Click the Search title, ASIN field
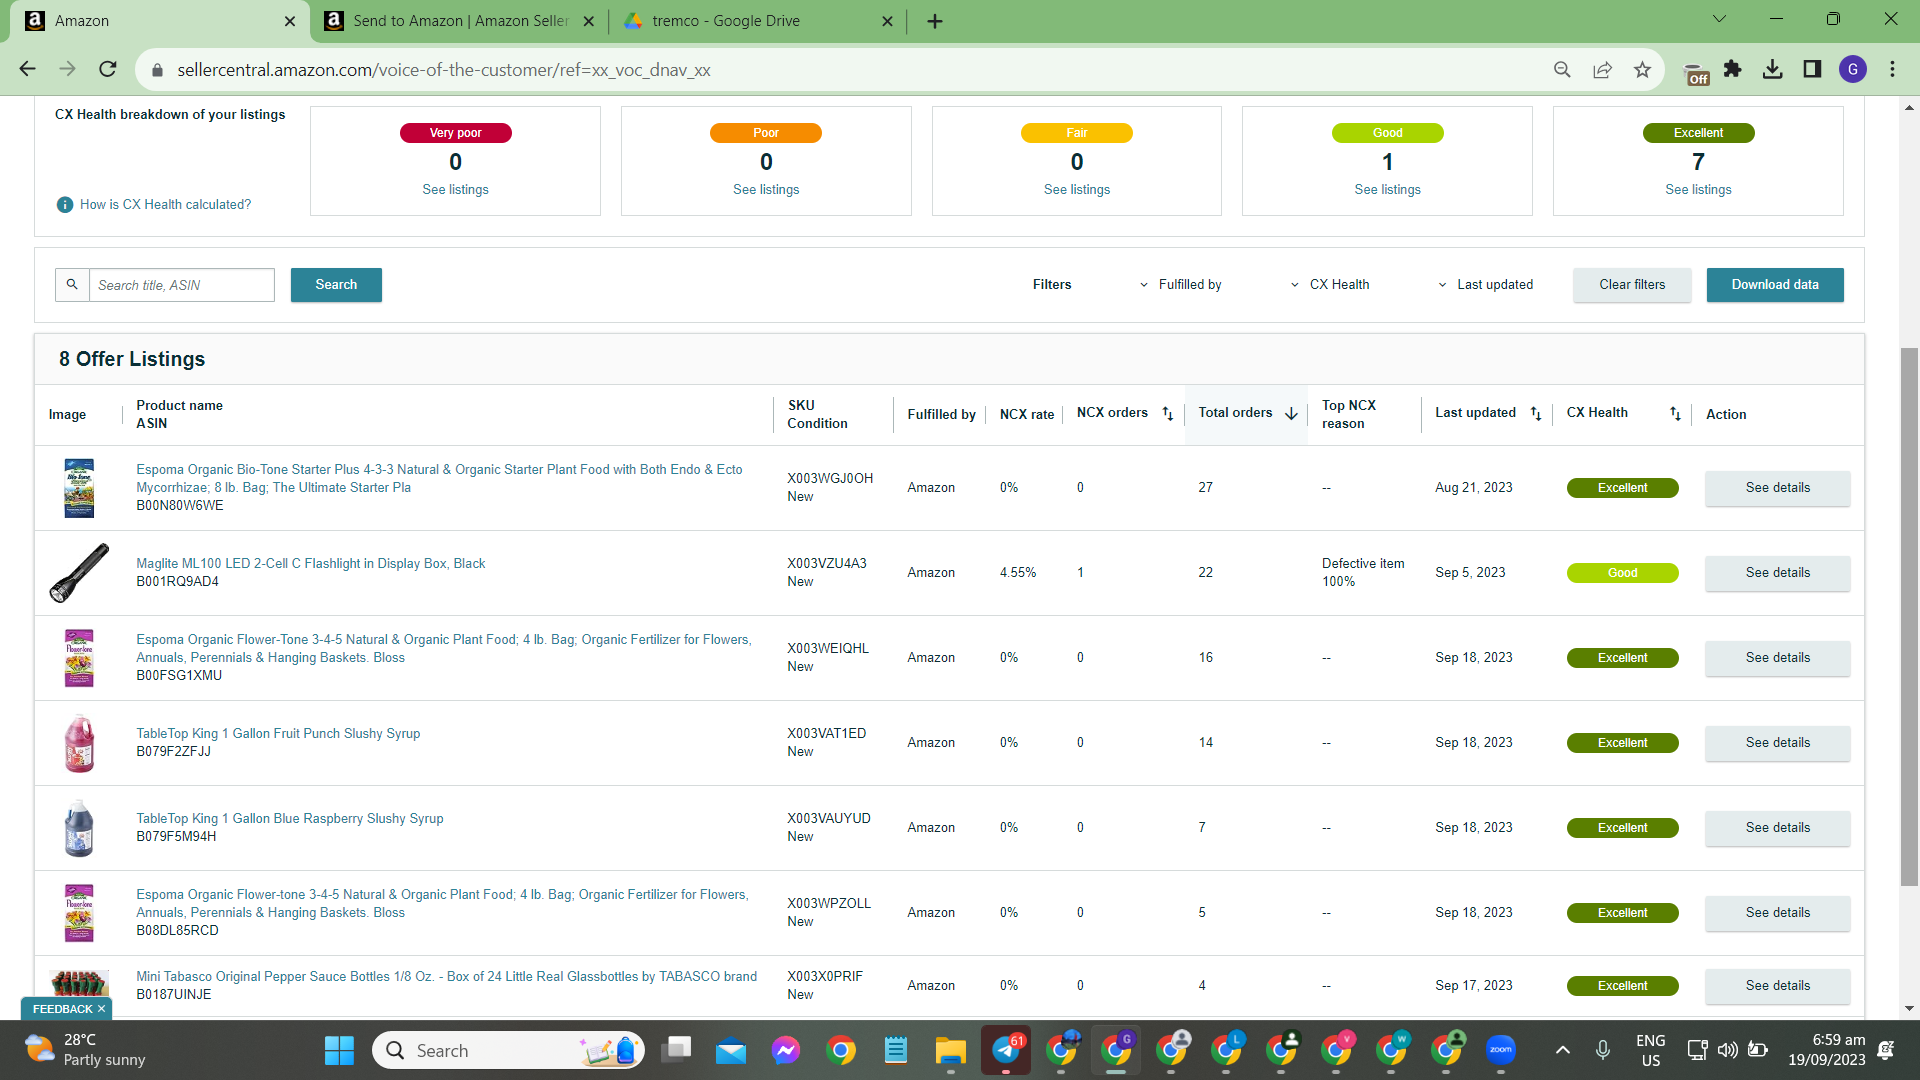 182,285
